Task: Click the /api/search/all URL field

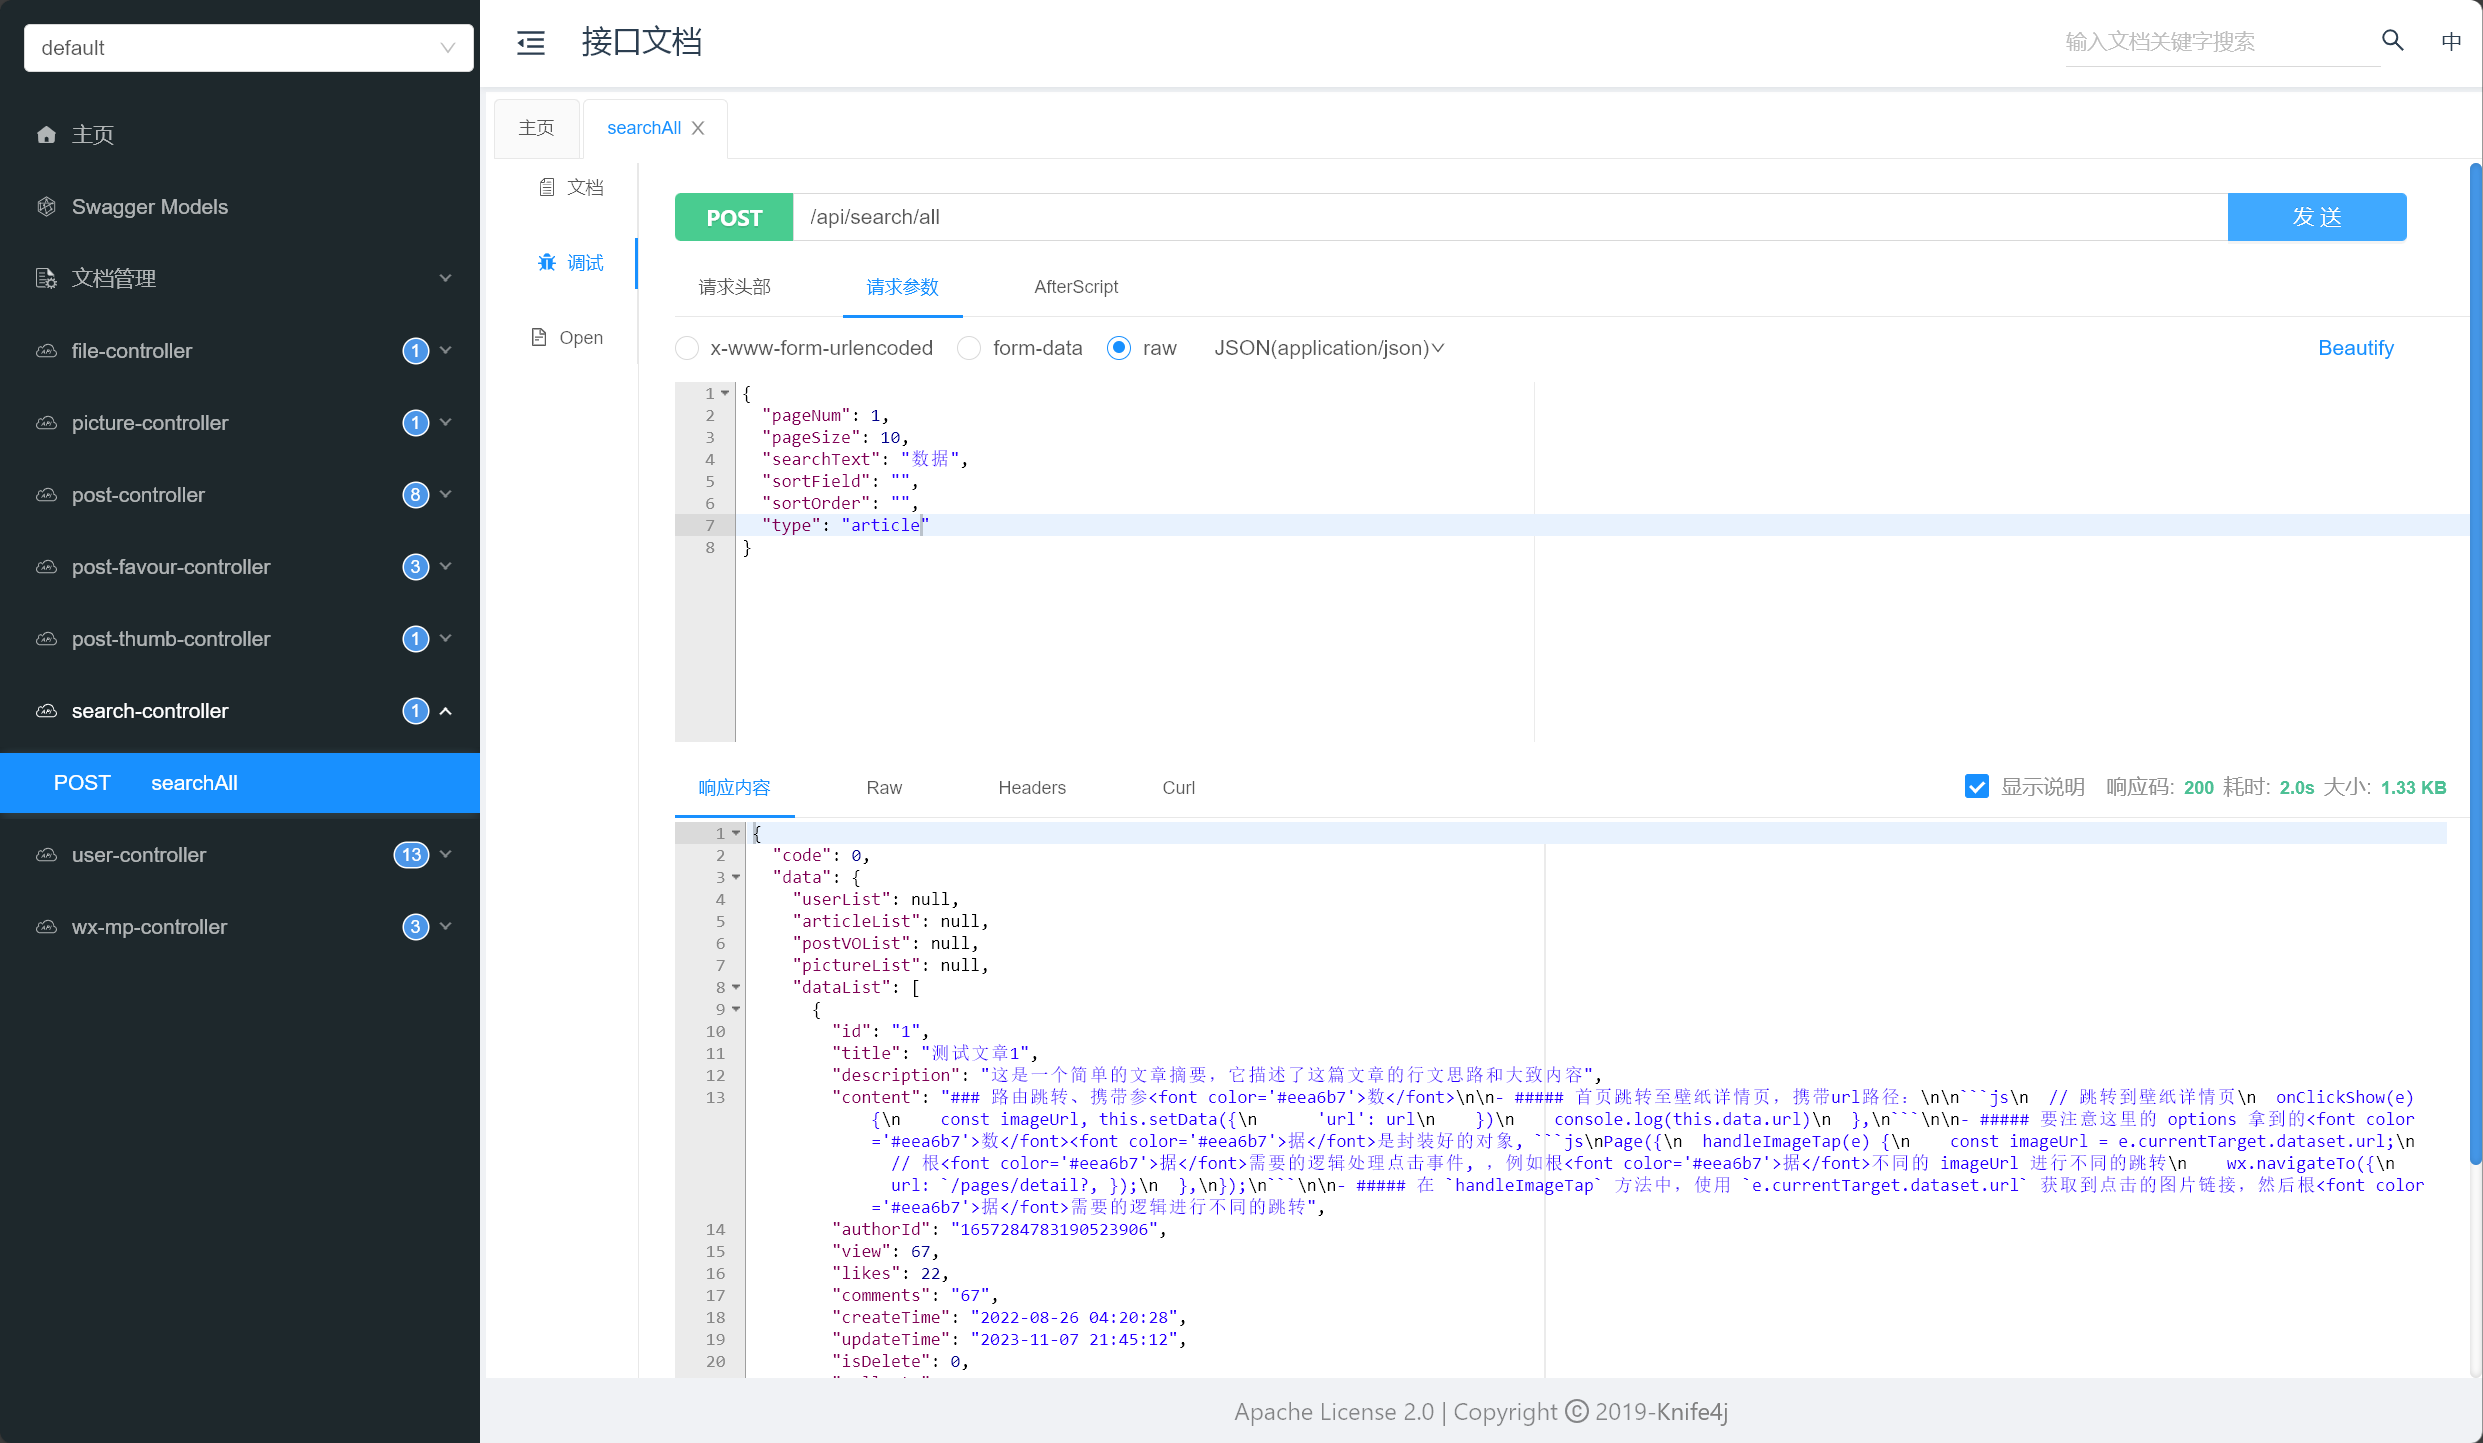Action: coord(1510,217)
